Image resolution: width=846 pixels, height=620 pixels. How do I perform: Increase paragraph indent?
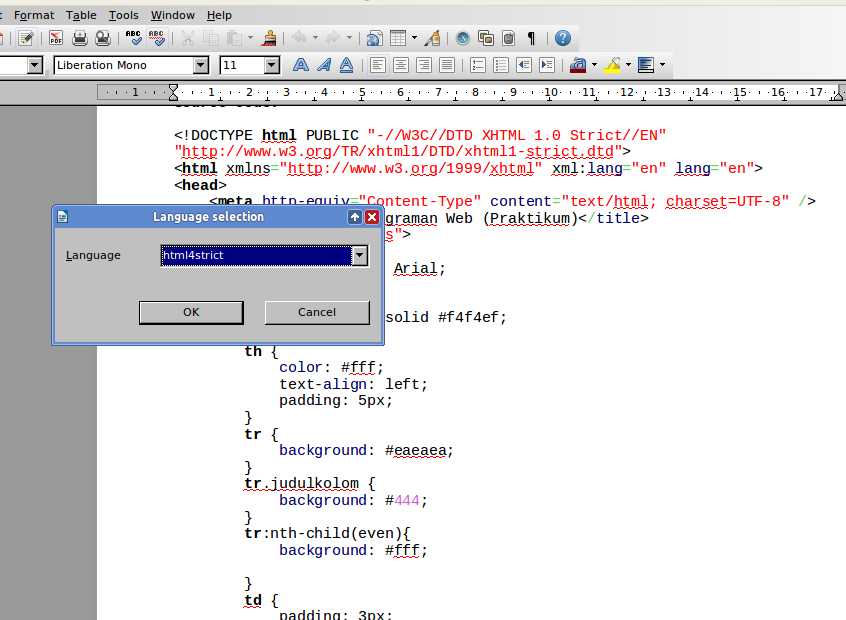coord(547,65)
